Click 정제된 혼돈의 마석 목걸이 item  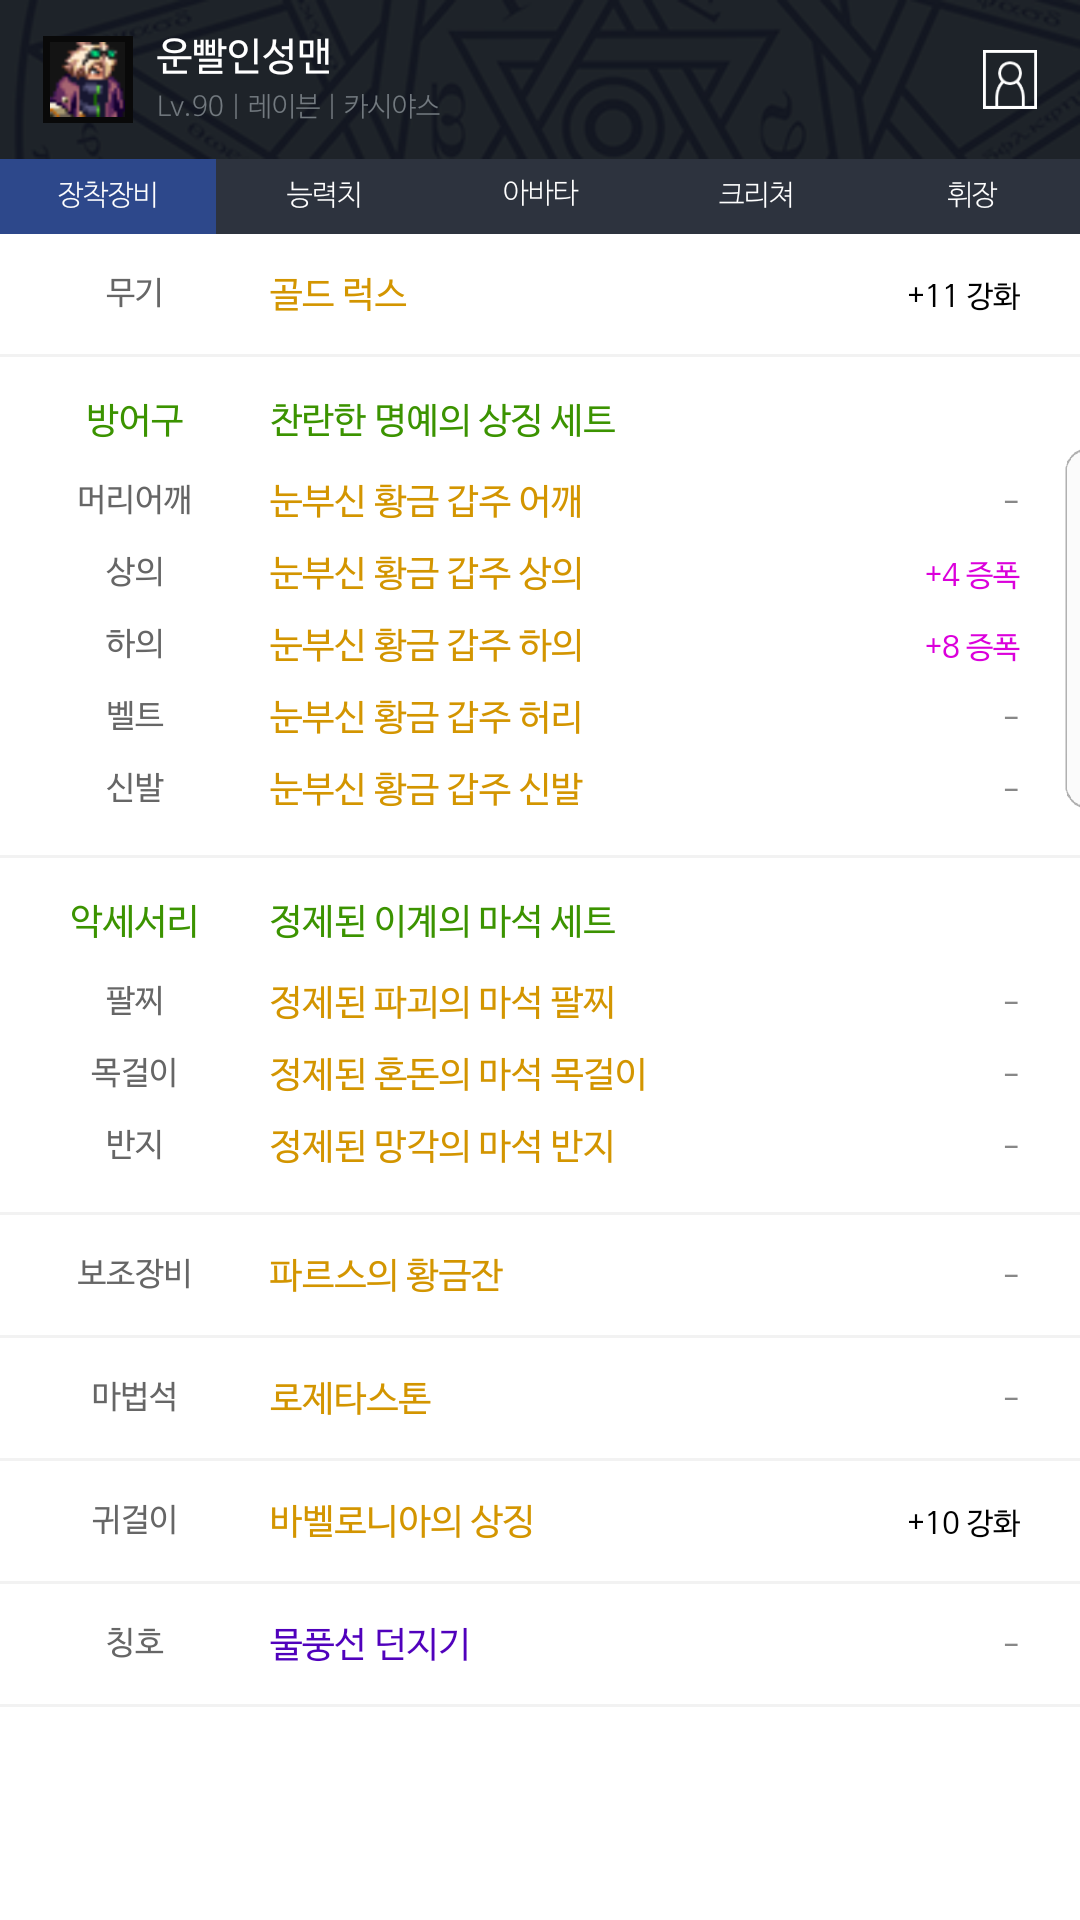[x=457, y=1074]
